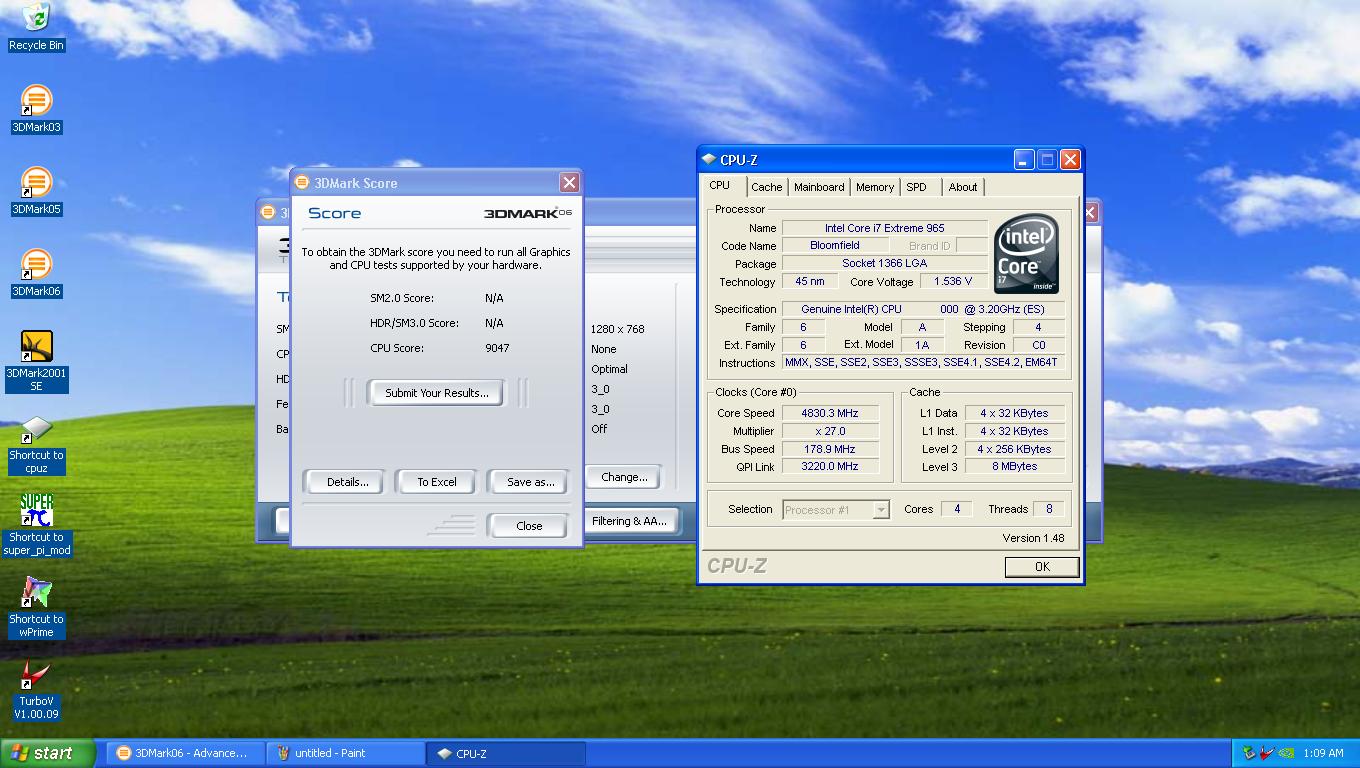Click the first green system tray icon
The height and width of the screenshot is (768, 1360).
click(1249, 753)
